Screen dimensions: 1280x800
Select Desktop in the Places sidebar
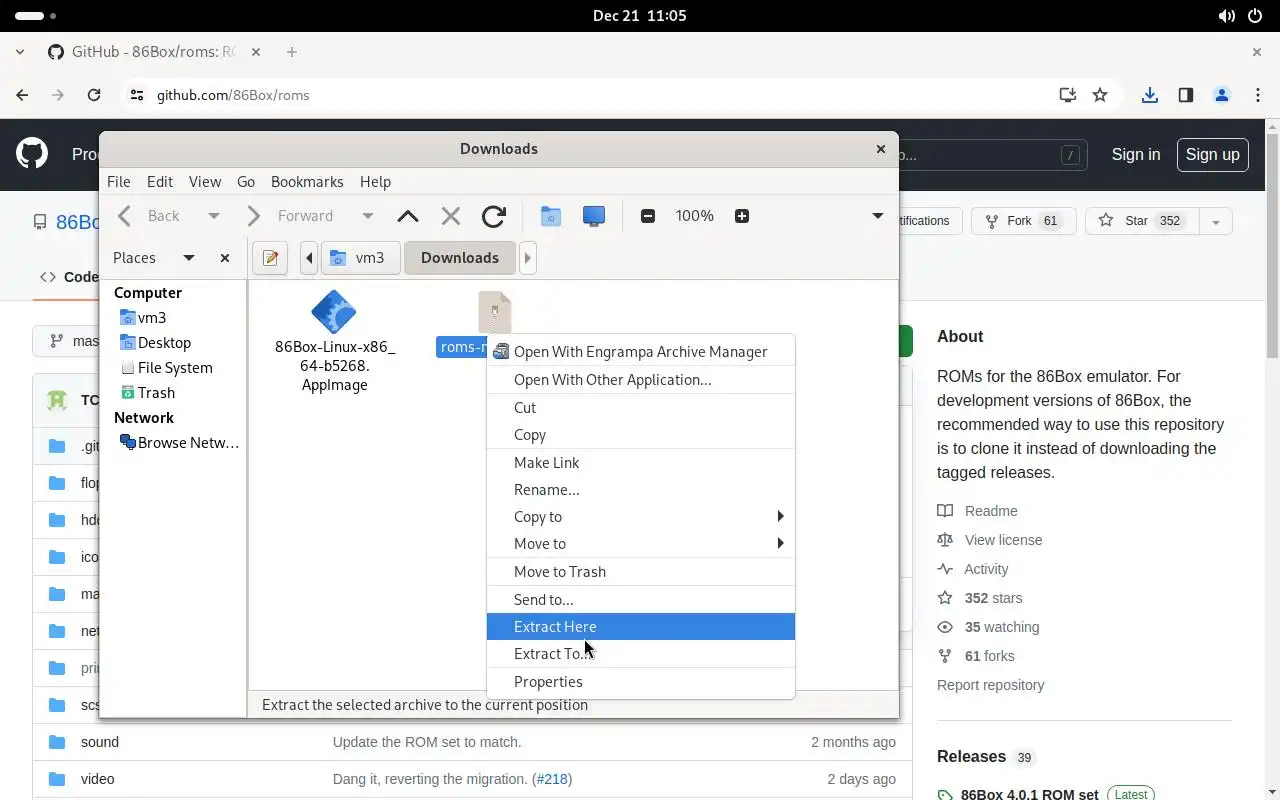[x=164, y=343]
